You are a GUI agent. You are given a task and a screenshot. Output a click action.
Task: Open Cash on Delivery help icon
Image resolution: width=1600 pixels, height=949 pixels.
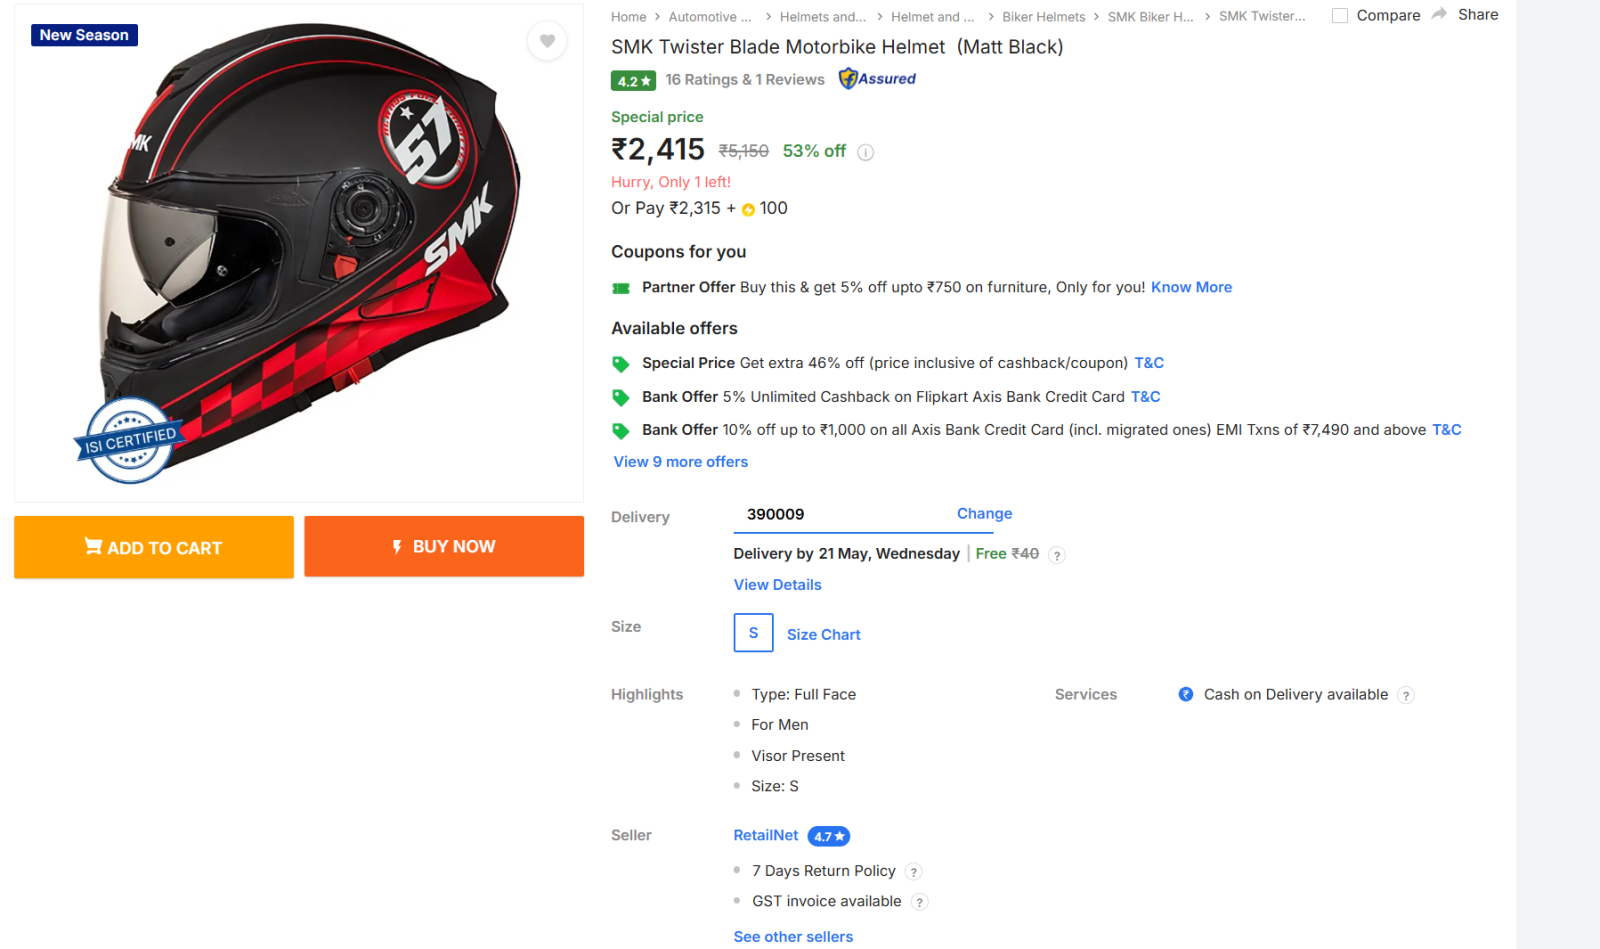(x=1406, y=696)
